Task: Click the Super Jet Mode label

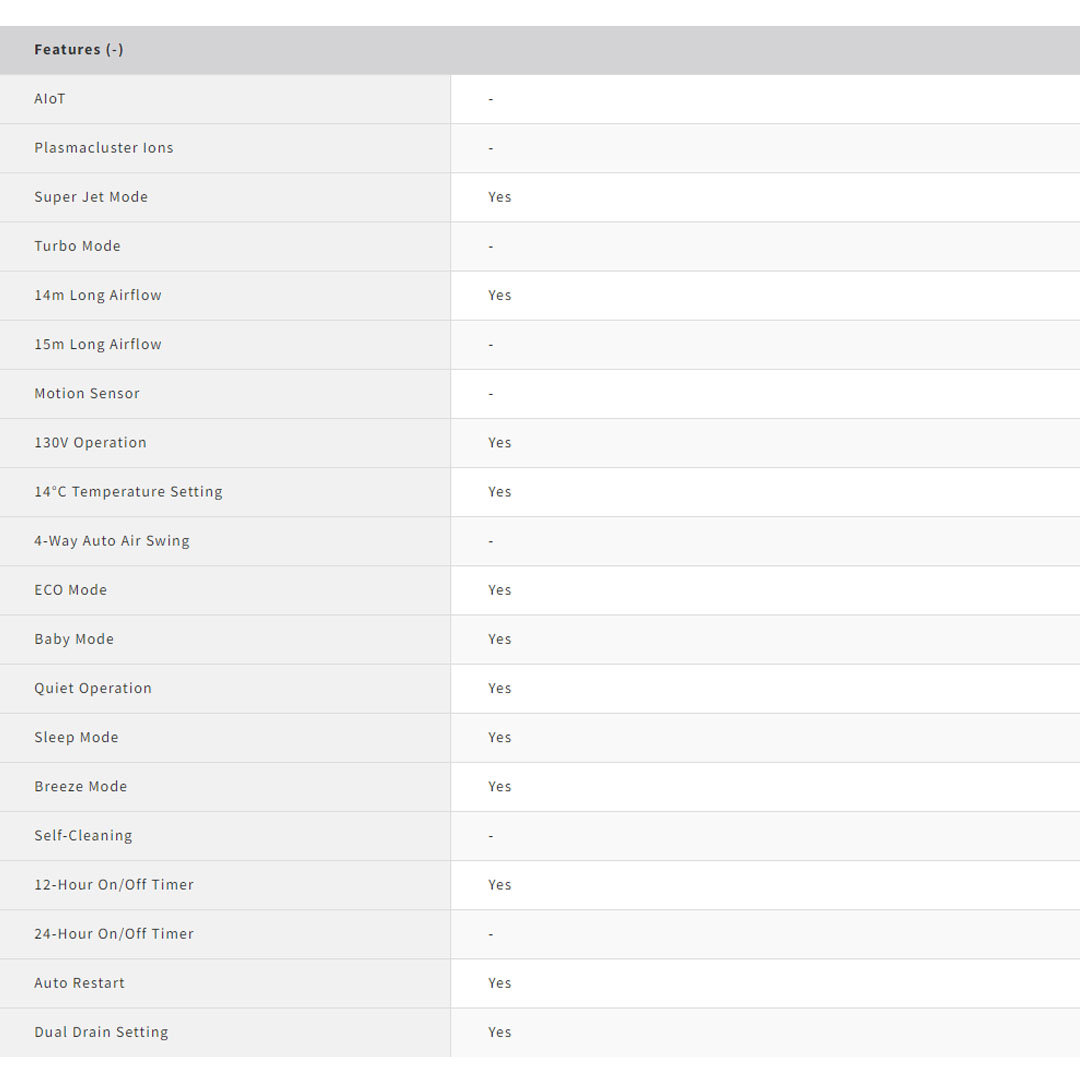Action: [91, 197]
